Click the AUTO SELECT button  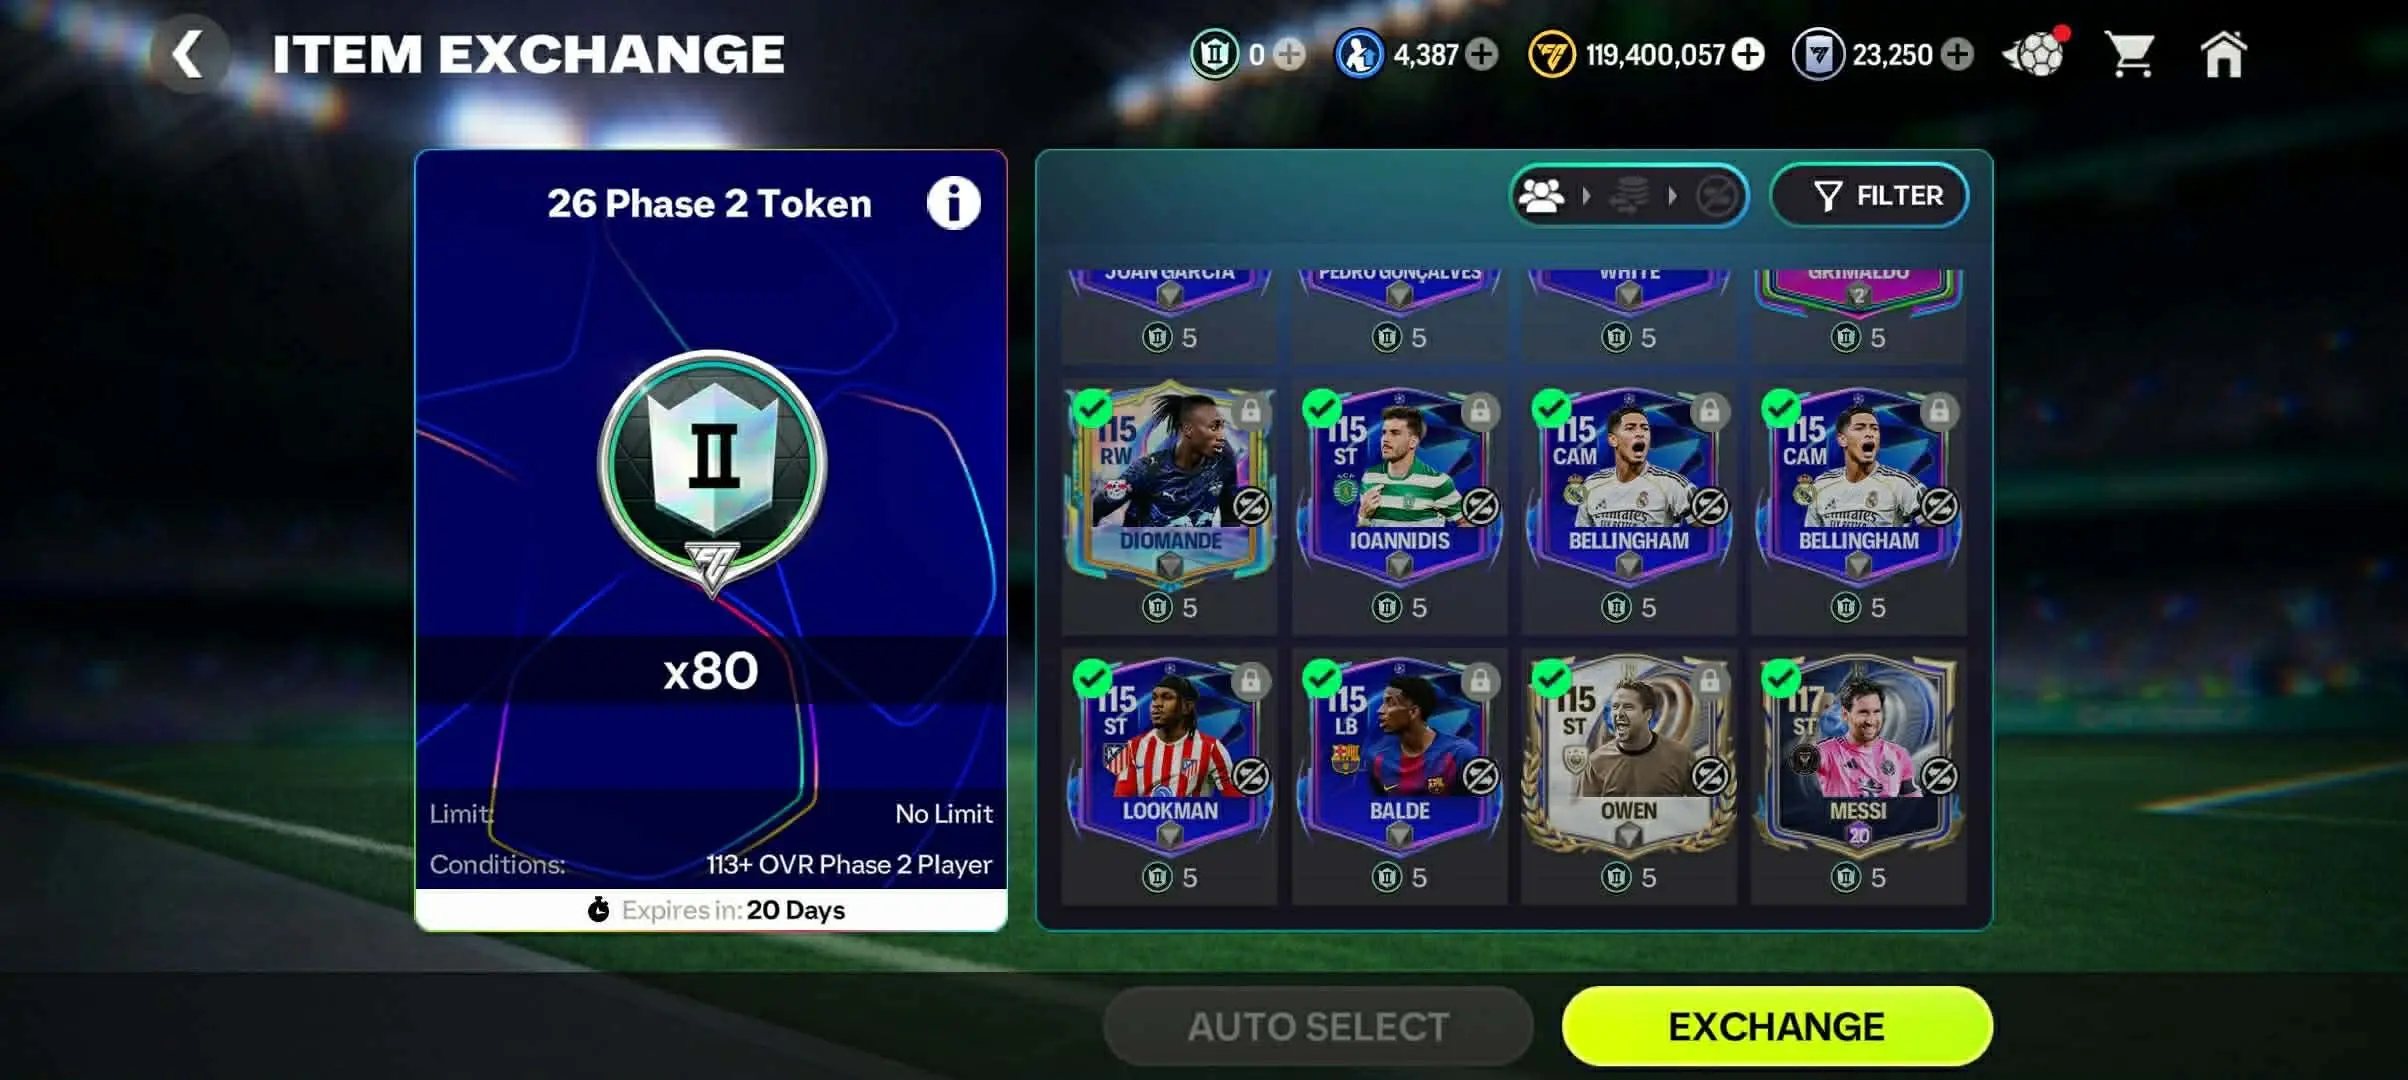click(x=1318, y=1026)
